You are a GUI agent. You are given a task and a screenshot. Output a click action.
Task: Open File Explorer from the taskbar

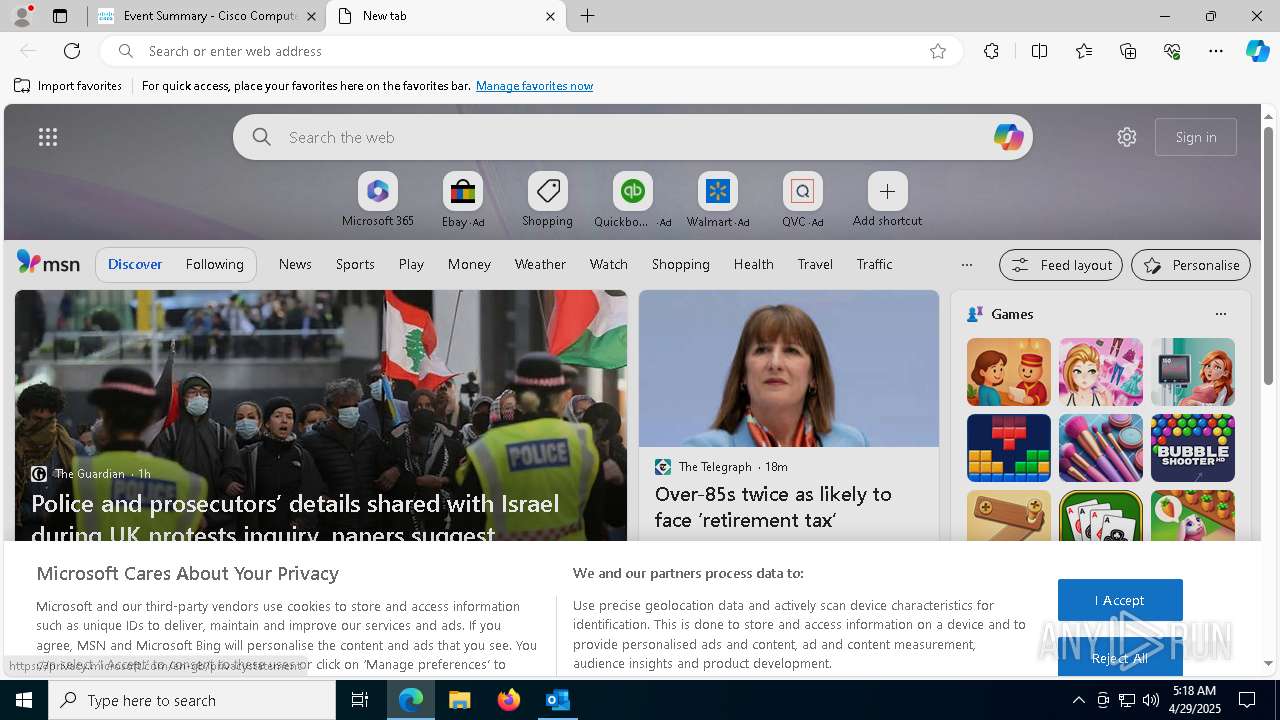point(459,700)
